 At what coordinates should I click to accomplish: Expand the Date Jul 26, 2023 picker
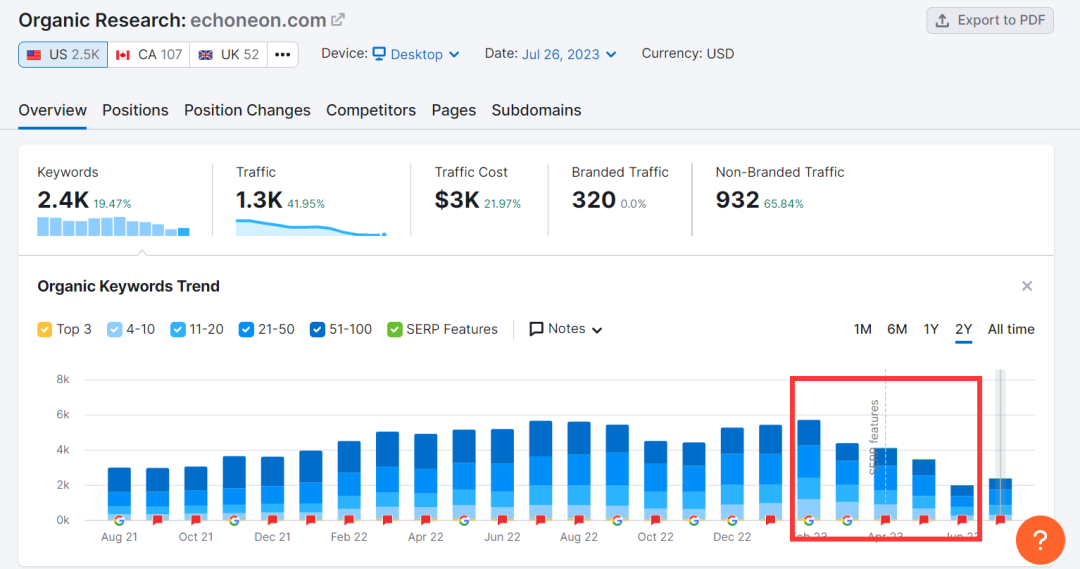pos(568,54)
